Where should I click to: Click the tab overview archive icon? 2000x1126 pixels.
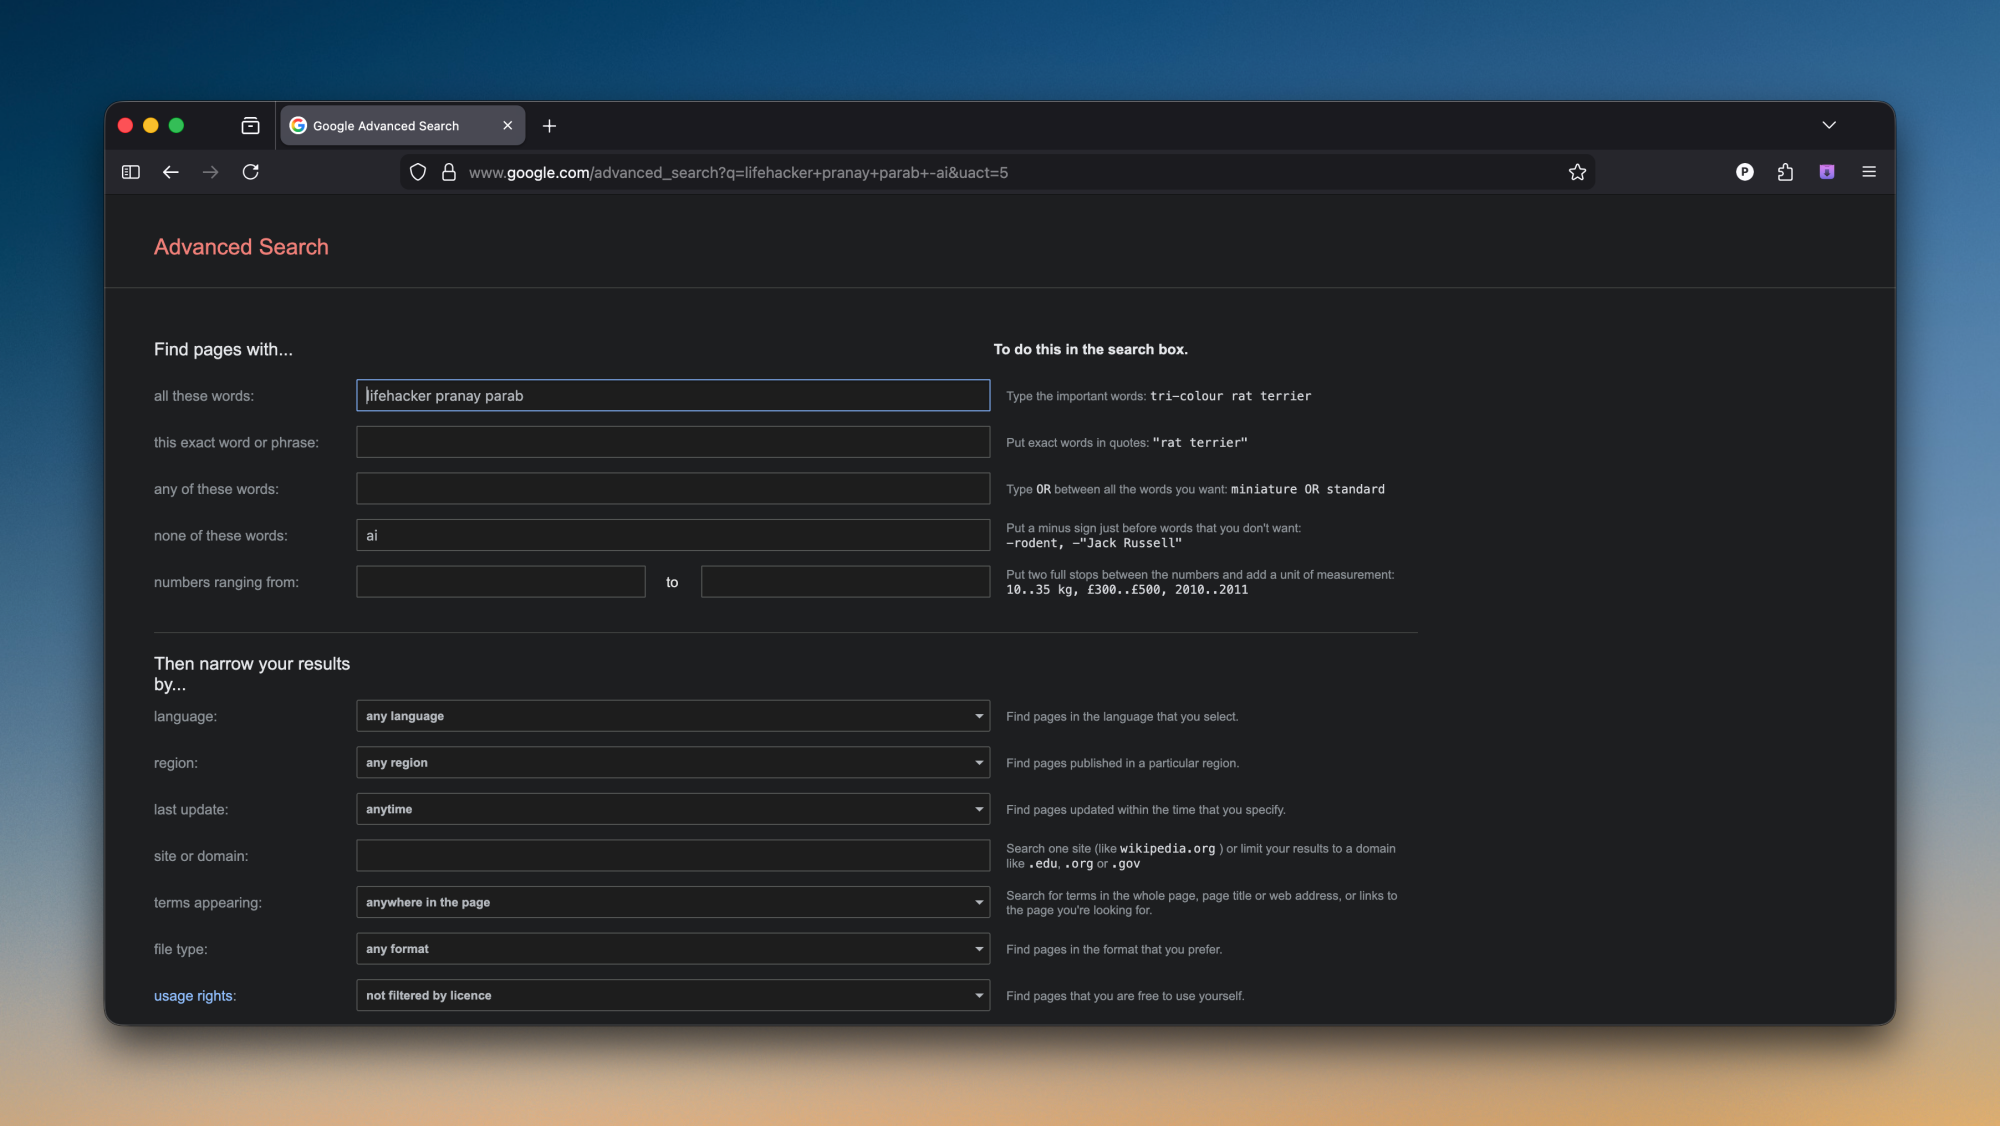(x=250, y=125)
